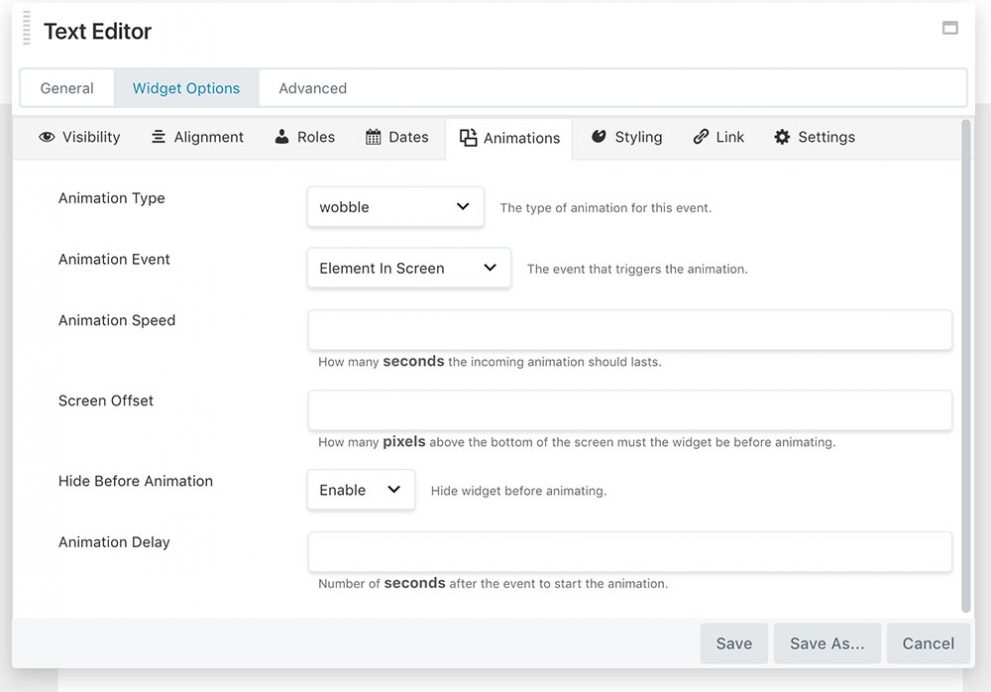
Task: Click inside the Animation Delay field
Action: tap(630, 551)
